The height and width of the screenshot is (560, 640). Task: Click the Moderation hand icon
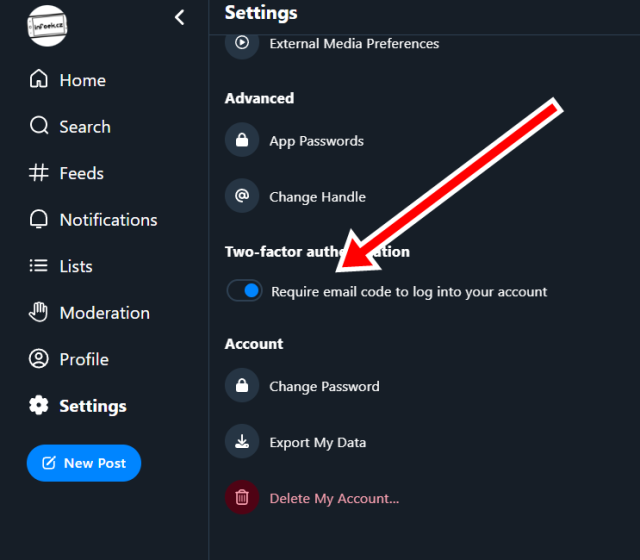[x=39, y=313]
